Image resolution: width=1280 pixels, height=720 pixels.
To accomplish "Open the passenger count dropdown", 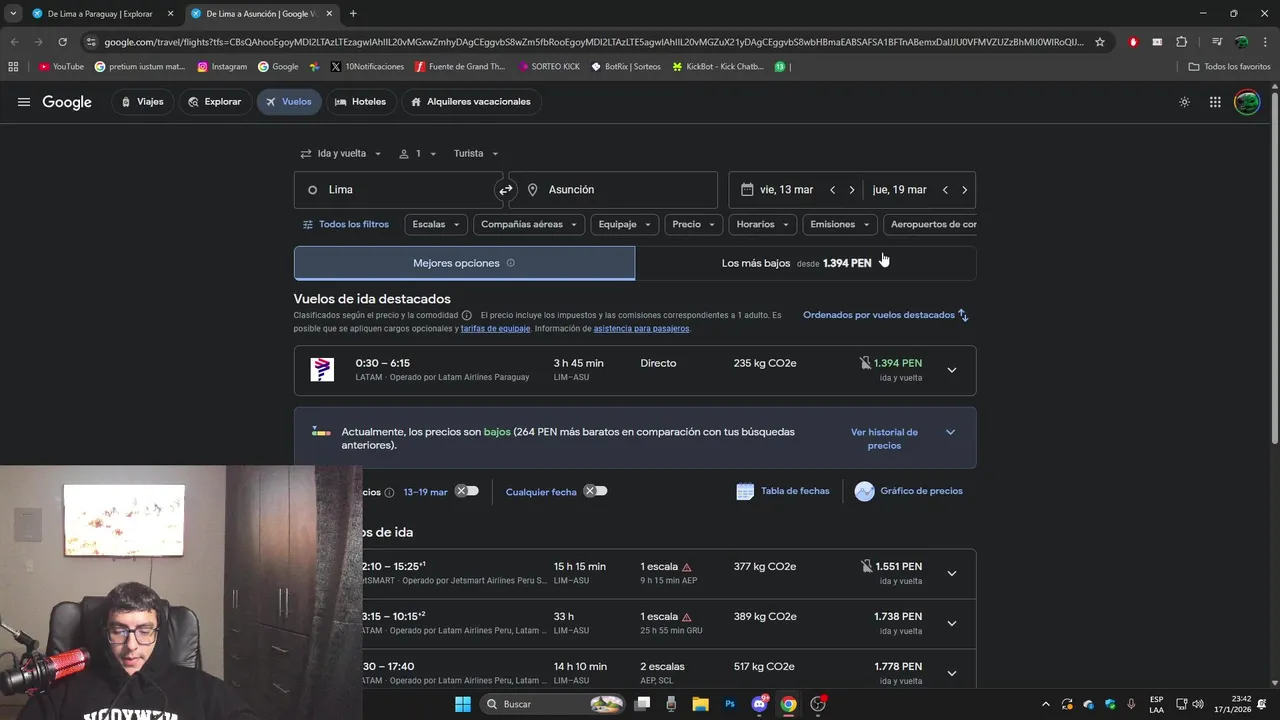I will click(x=417, y=154).
